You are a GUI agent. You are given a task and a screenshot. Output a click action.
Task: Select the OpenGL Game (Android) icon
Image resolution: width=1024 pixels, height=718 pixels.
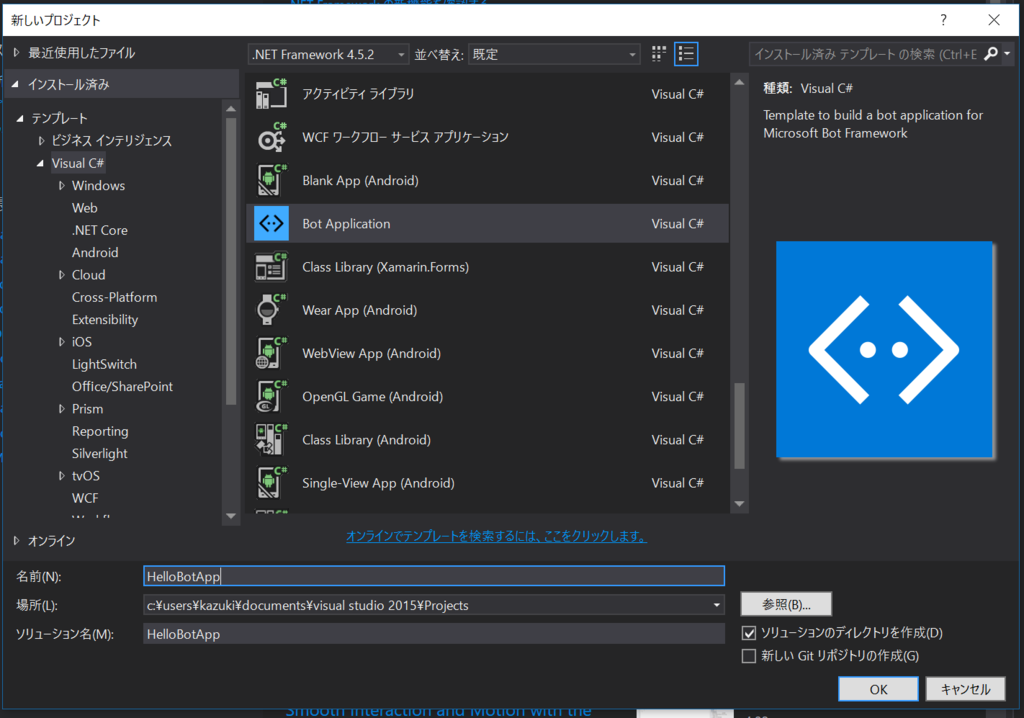coord(271,397)
